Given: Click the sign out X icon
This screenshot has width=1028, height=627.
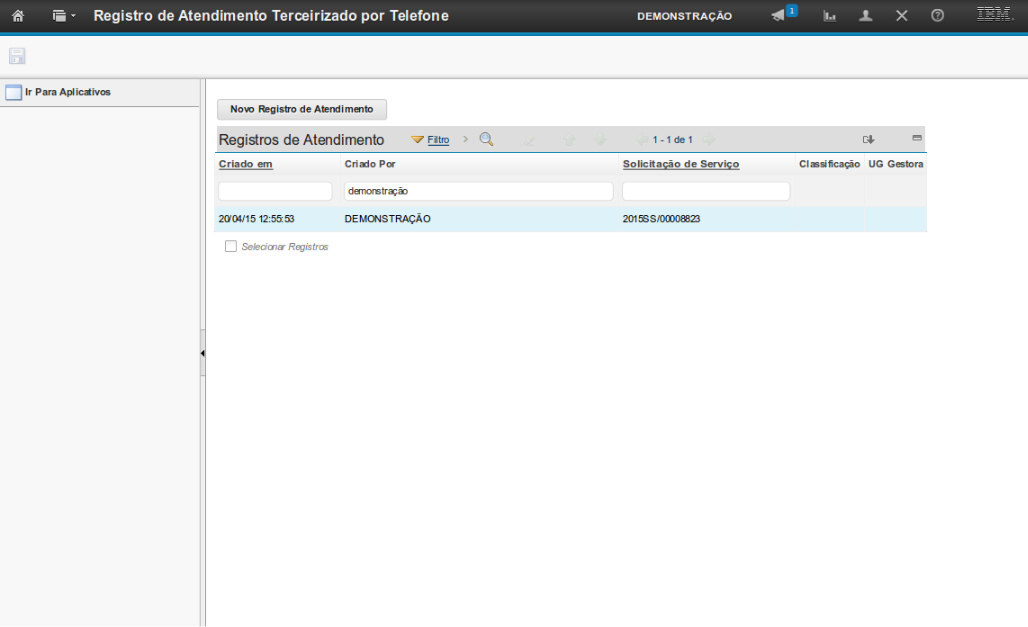Looking at the screenshot, I should [901, 17].
